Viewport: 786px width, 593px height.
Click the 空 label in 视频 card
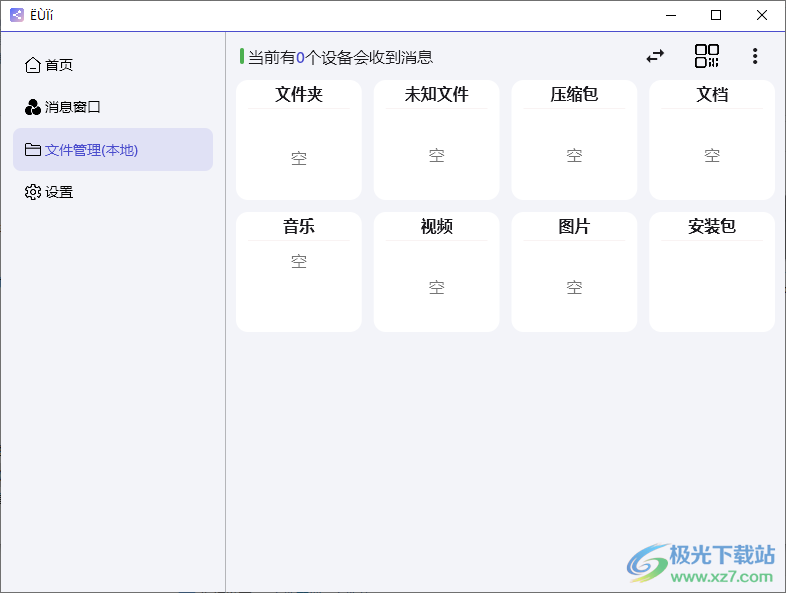437,287
